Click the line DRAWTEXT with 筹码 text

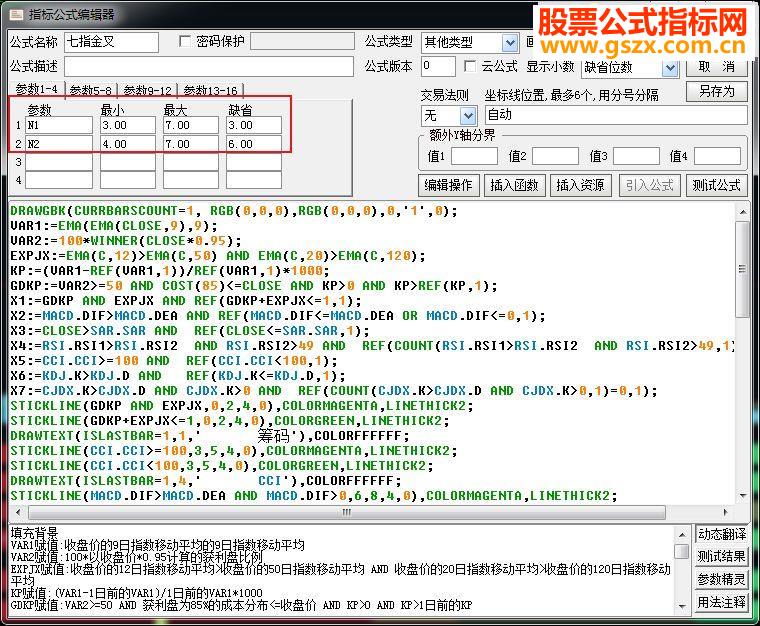[210, 436]
